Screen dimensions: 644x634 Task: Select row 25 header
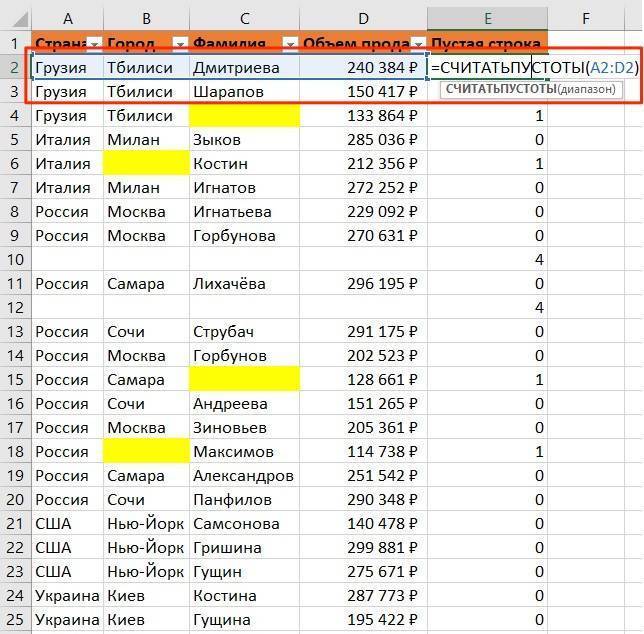(x=16, y=619)
